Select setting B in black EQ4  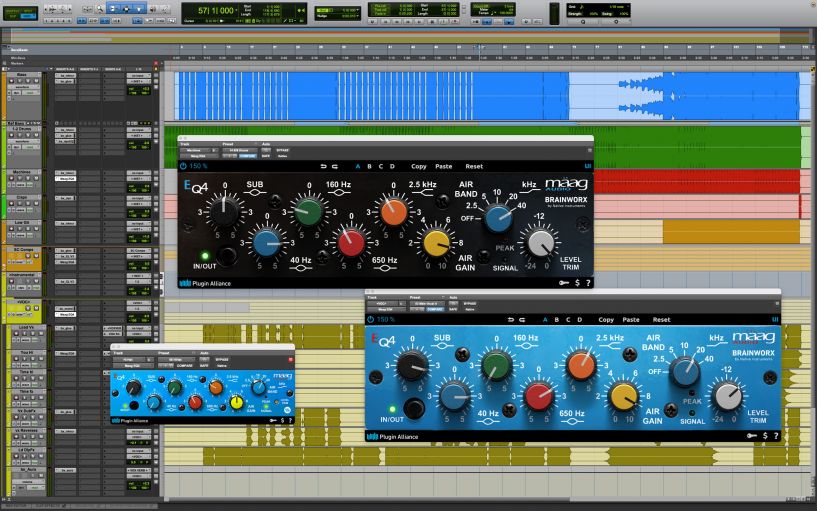point(369,166)
